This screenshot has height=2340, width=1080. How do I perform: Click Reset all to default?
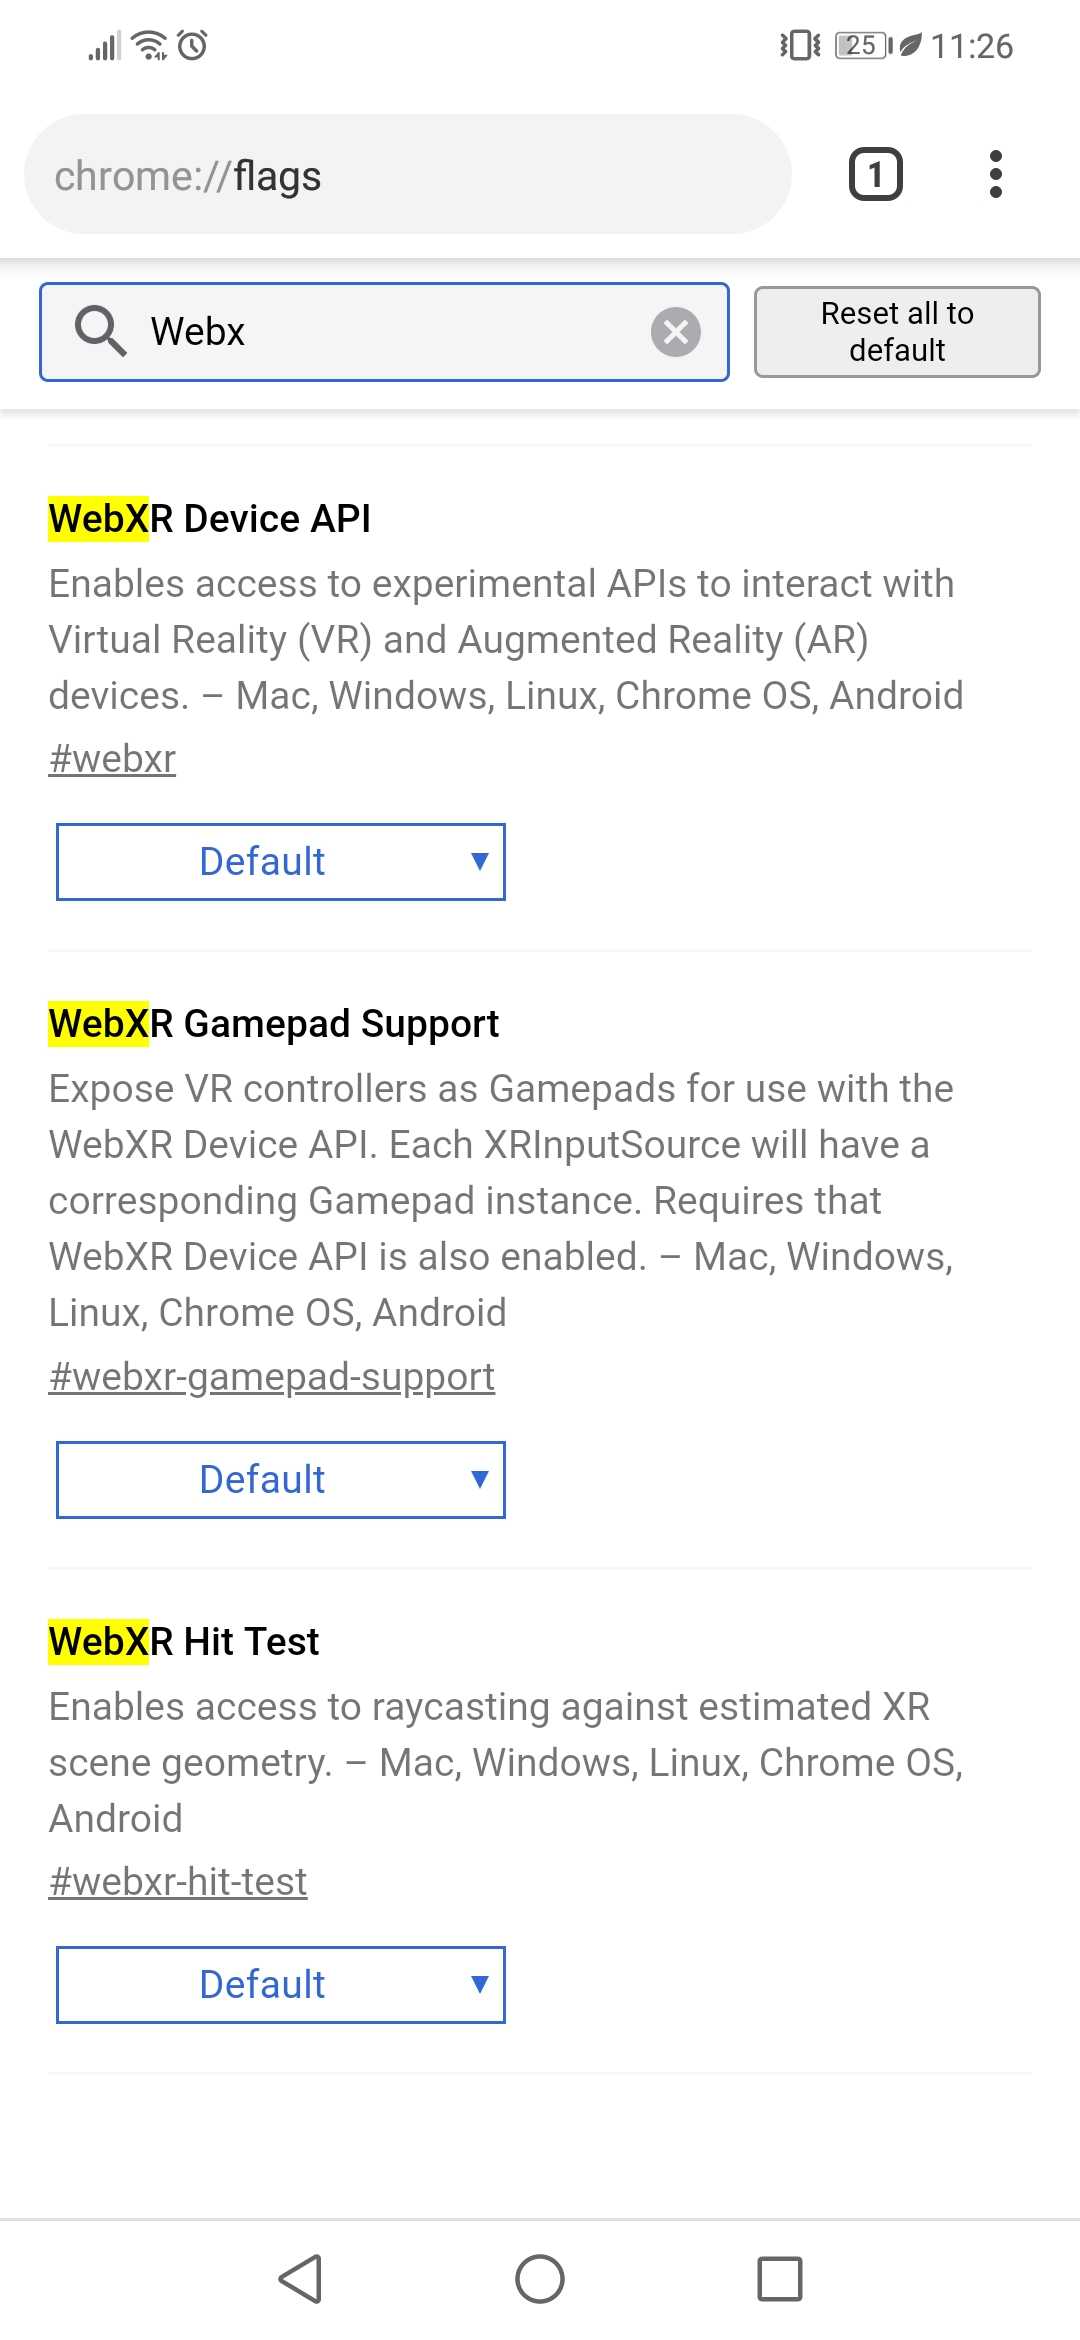coord(897,331)
